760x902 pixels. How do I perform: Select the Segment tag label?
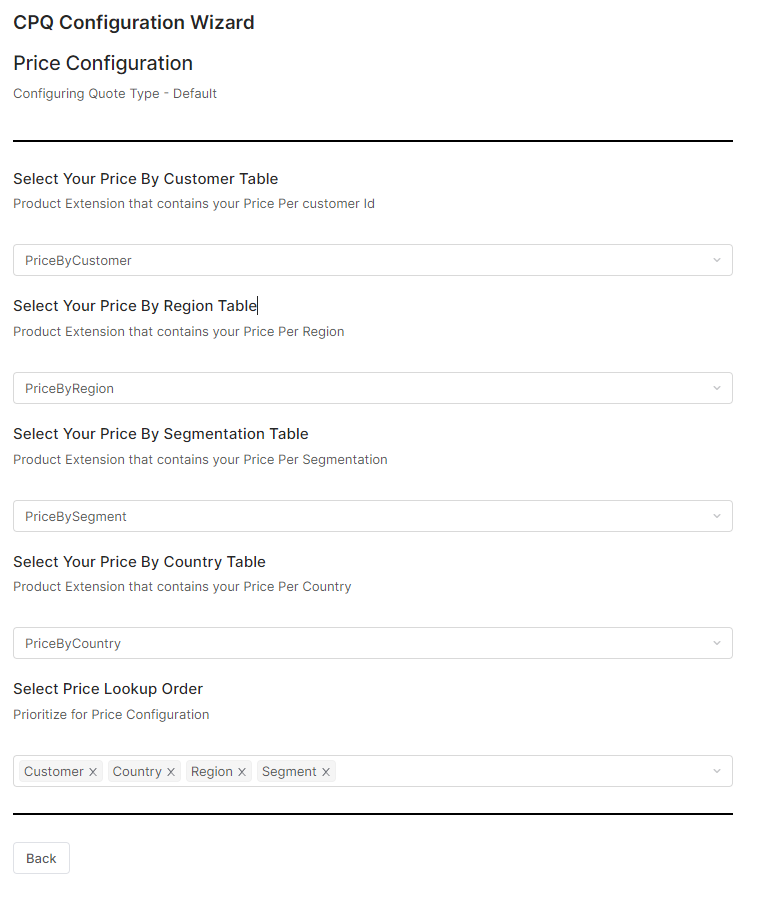pos(289,772)
